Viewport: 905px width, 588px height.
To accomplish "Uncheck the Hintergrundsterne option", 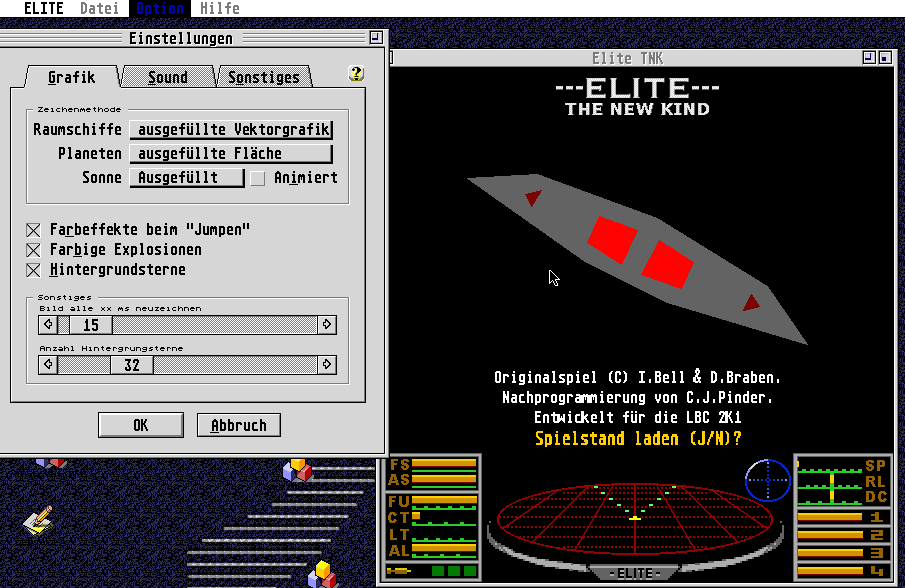I will (x=34, y=270).
